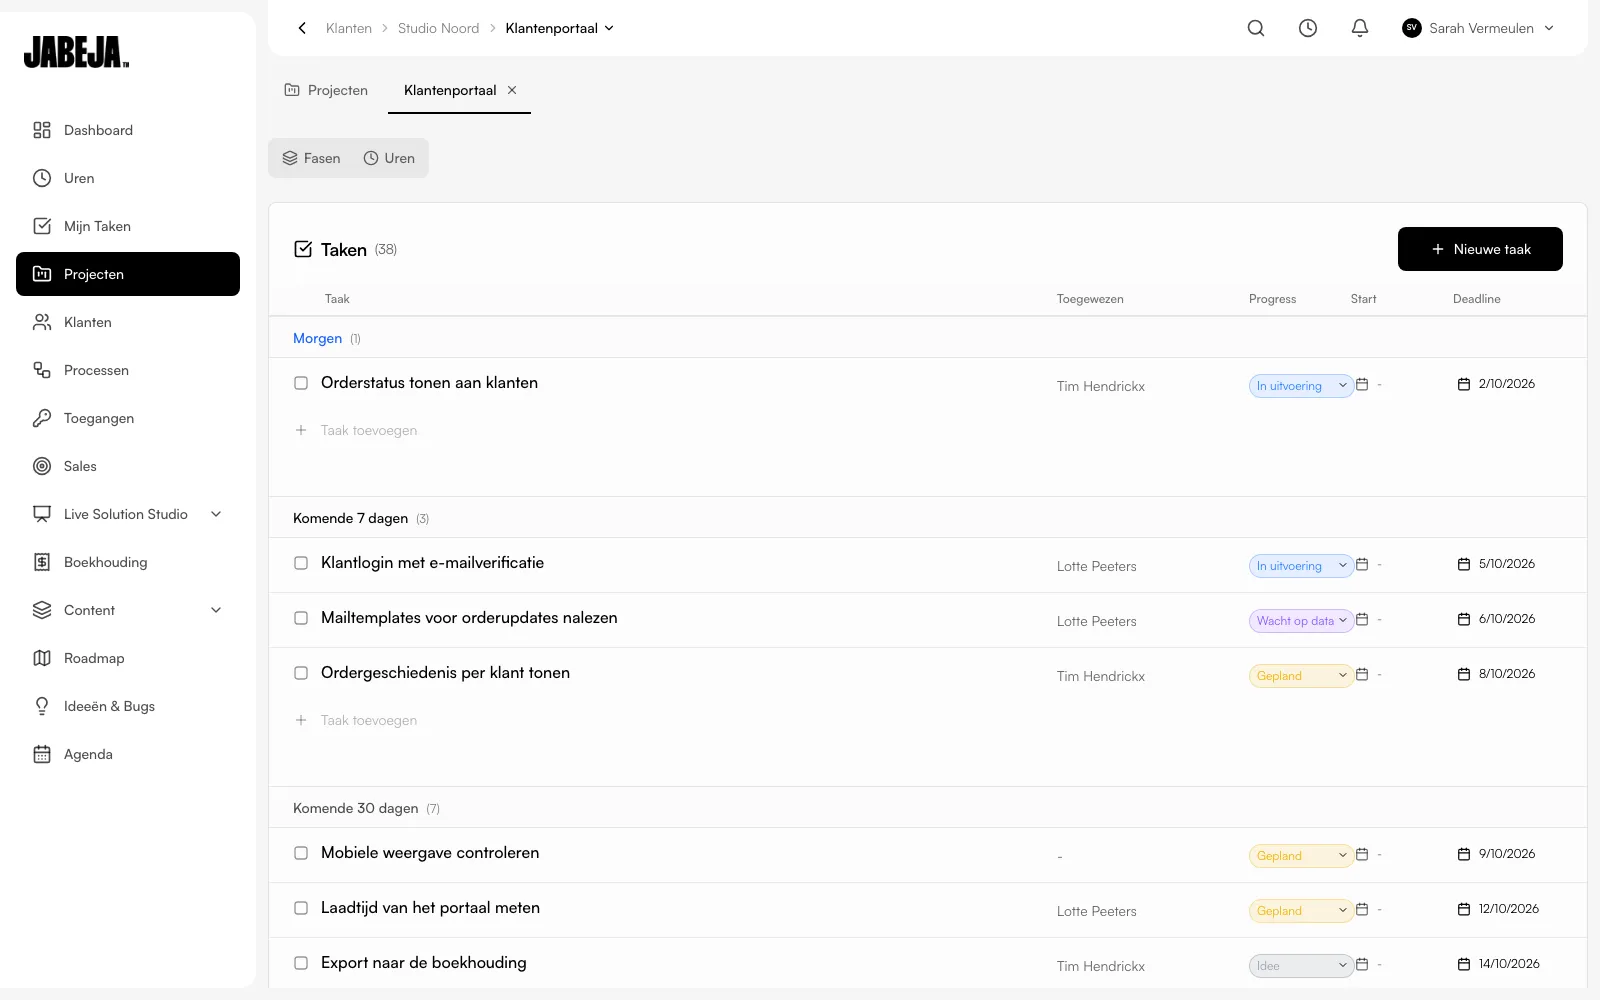Viewport: 1600px width, 1000px height.
Task: Tick Ordergeschiedenis per klant tonen checkbox
Action: pyautogui.click(x=301, y=673)
